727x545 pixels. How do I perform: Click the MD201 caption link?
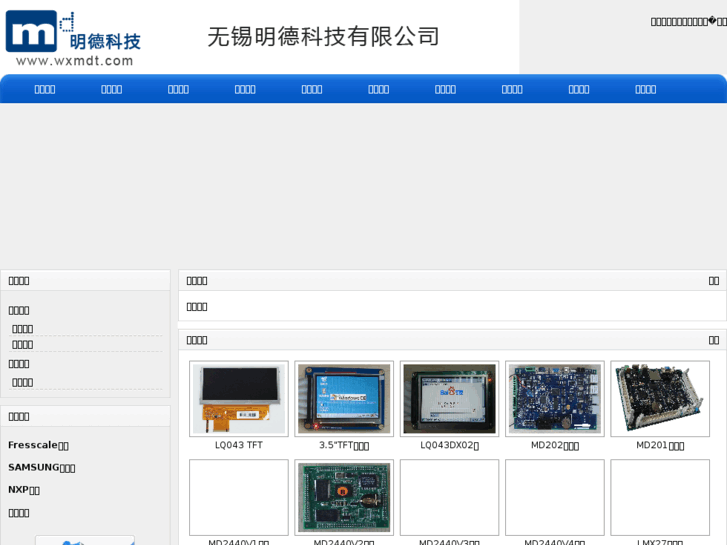(x=660, y=445)
